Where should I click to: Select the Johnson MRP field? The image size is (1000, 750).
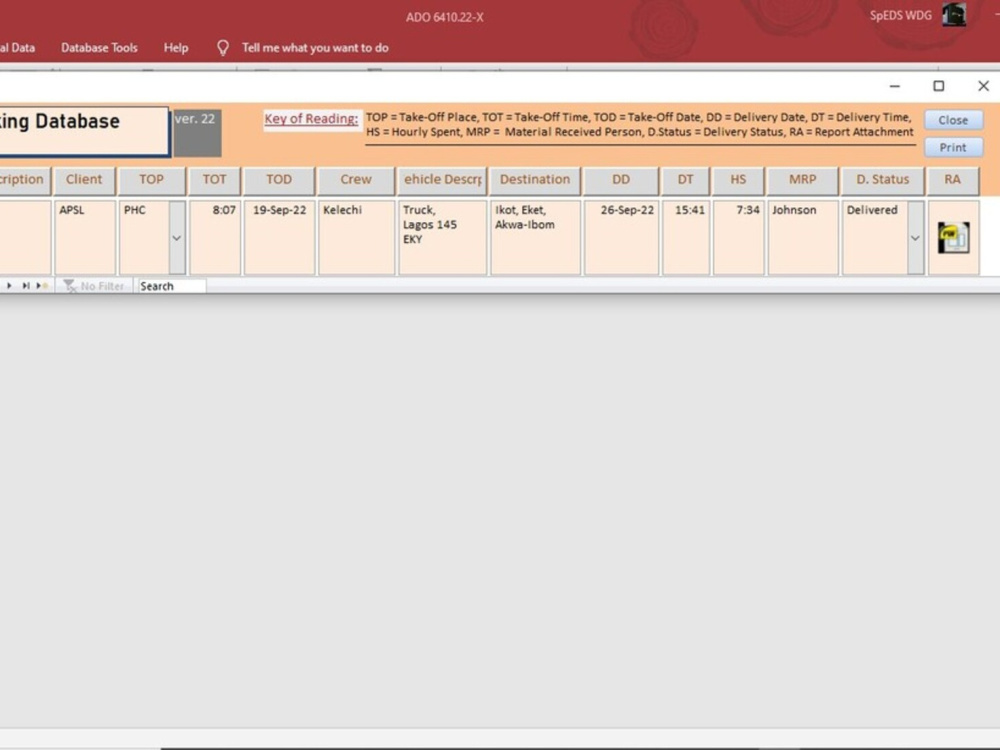pos(804,238)
